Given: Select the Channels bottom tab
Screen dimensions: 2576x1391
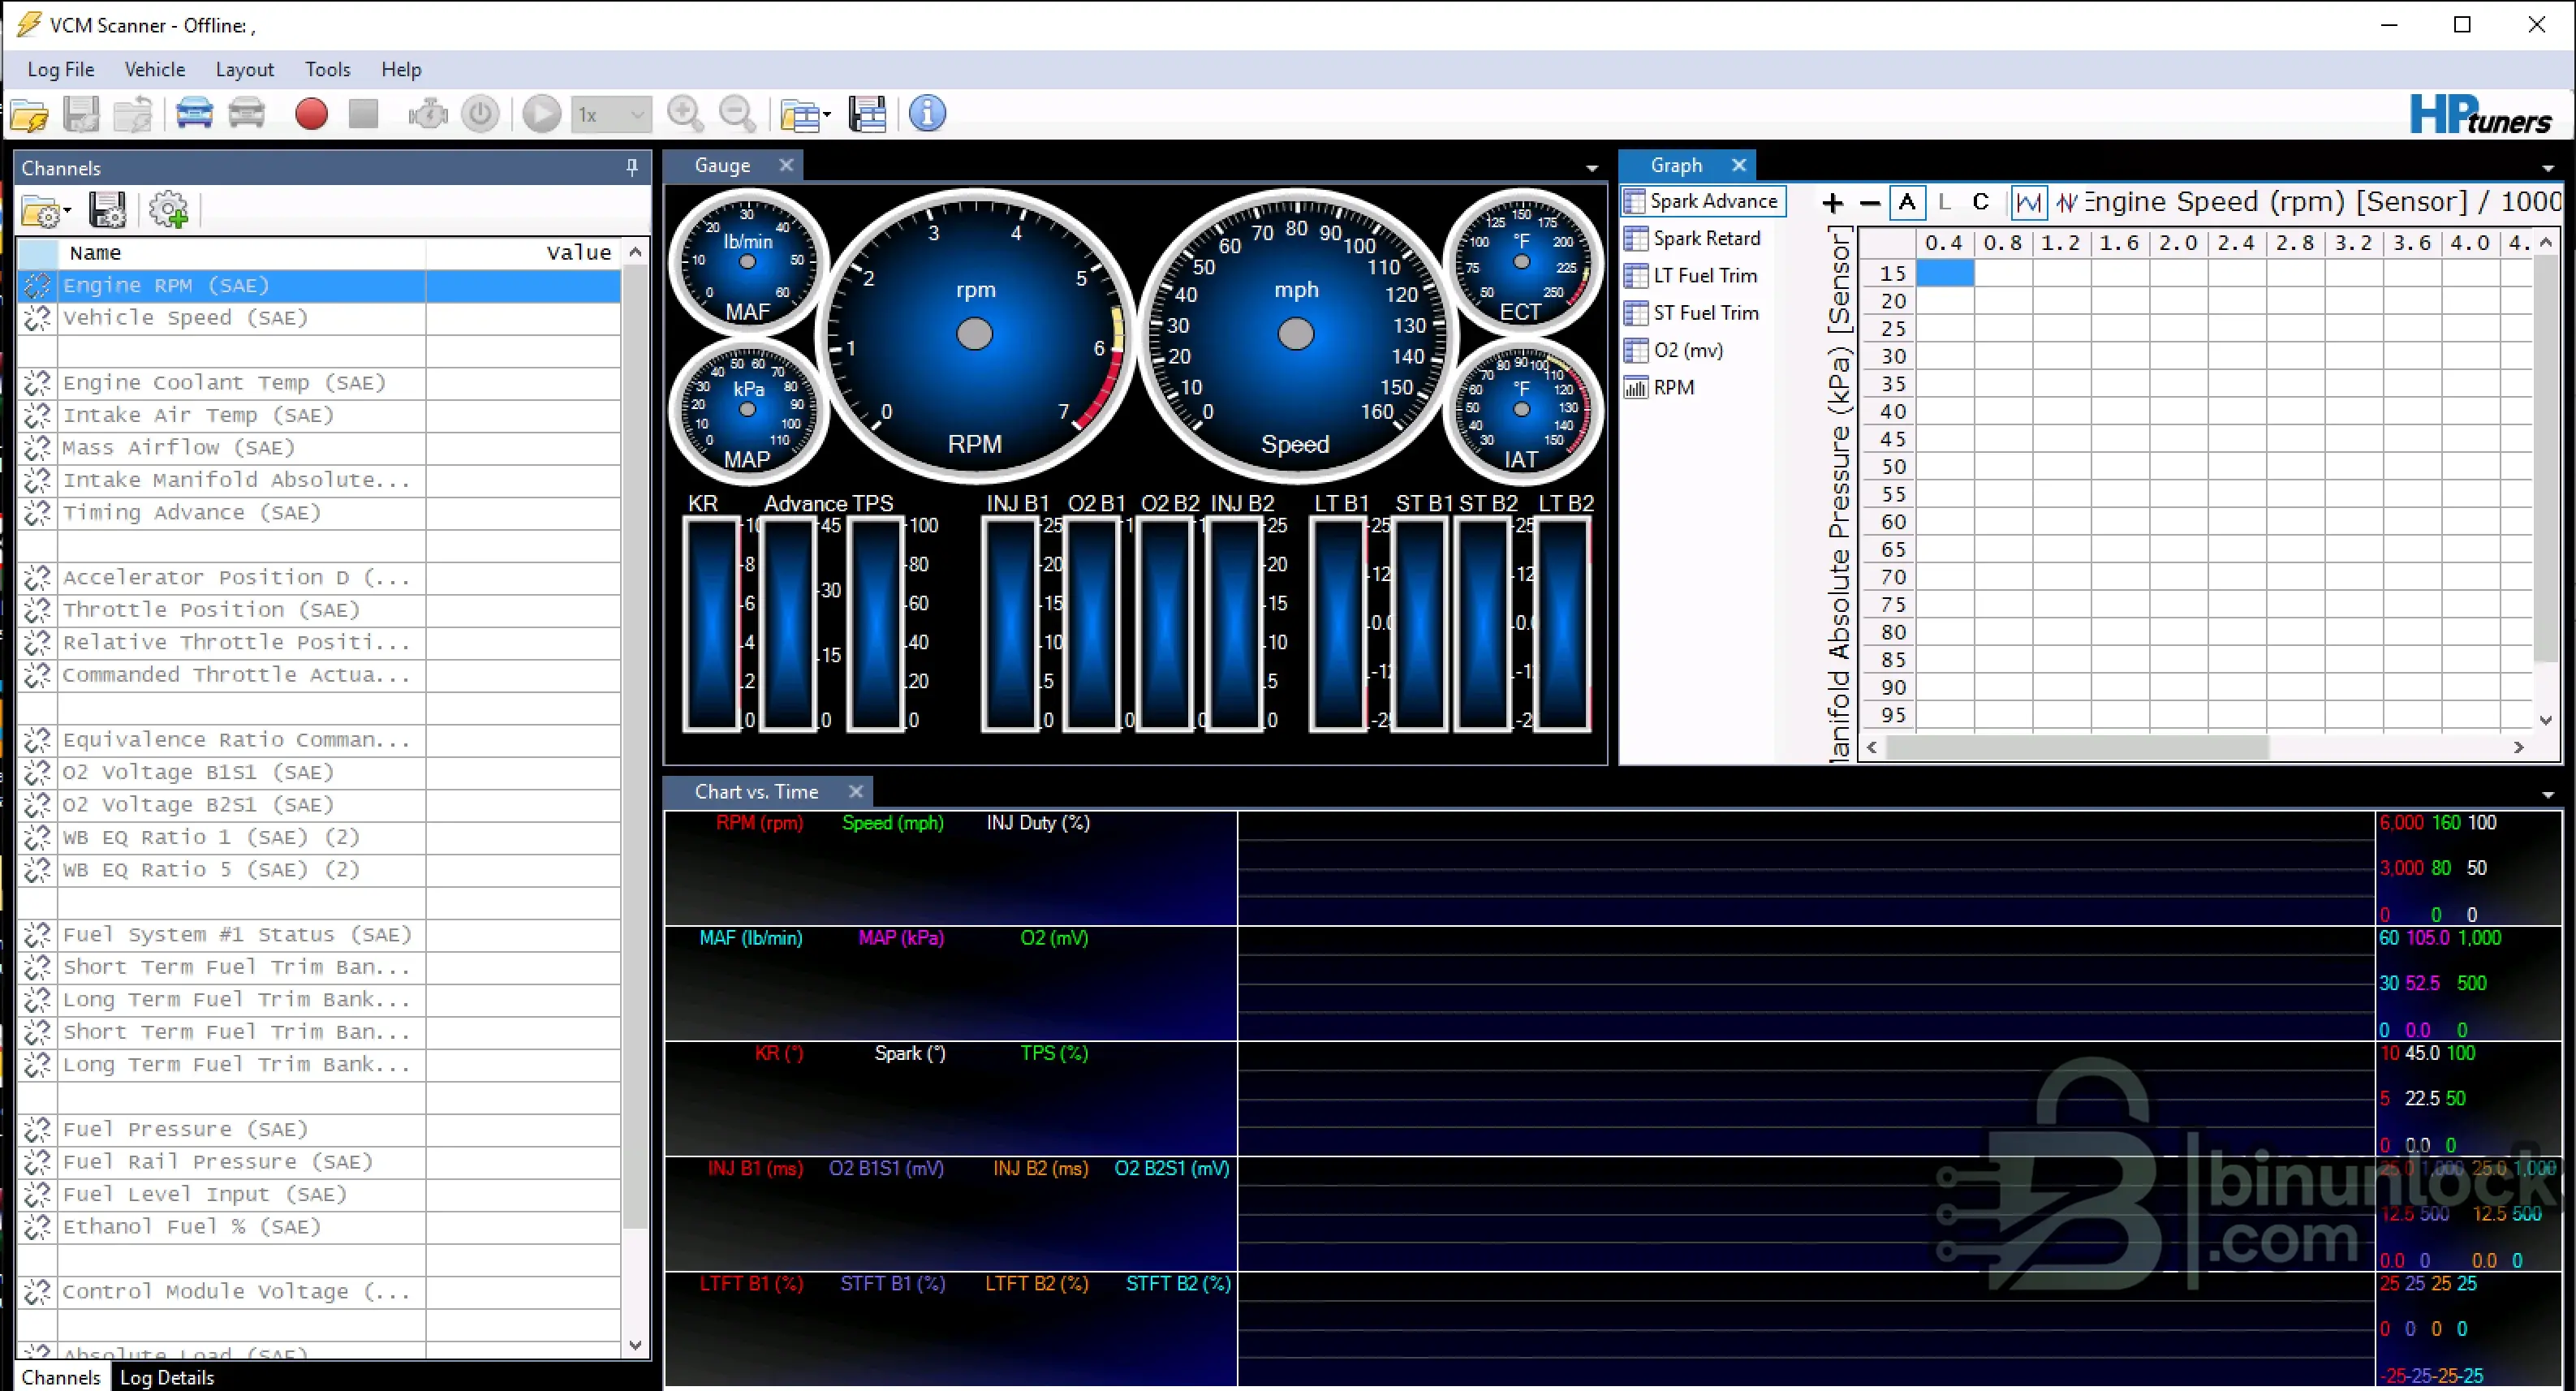Looking at the screenshot, I should [x=61, y=1377].
